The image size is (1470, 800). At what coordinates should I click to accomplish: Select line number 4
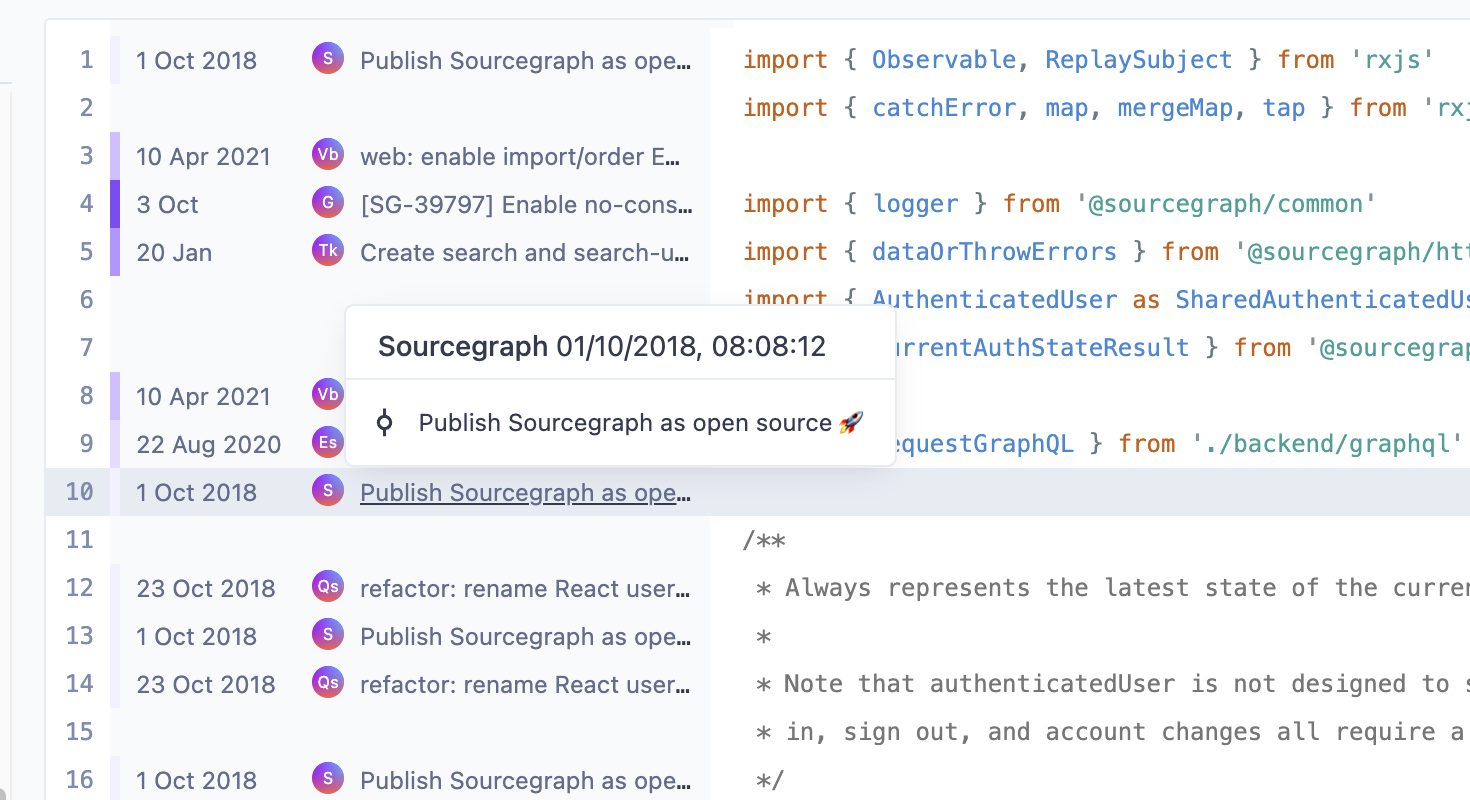pos(86,204)
